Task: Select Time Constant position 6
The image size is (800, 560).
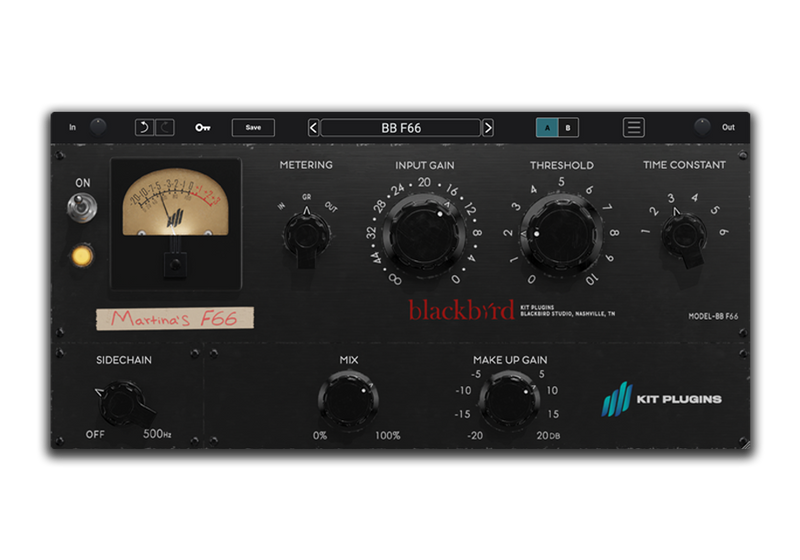Action: click(723, 232)
